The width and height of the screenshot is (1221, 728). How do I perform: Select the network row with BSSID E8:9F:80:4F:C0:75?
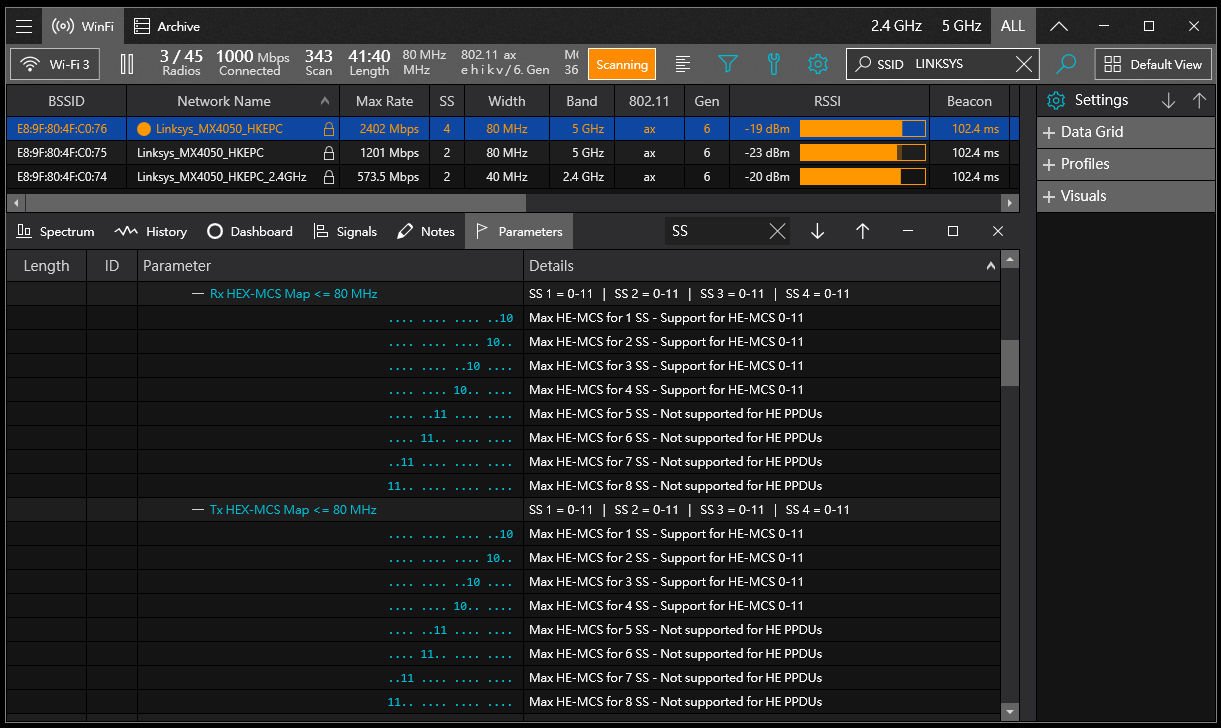pos(507,153)
